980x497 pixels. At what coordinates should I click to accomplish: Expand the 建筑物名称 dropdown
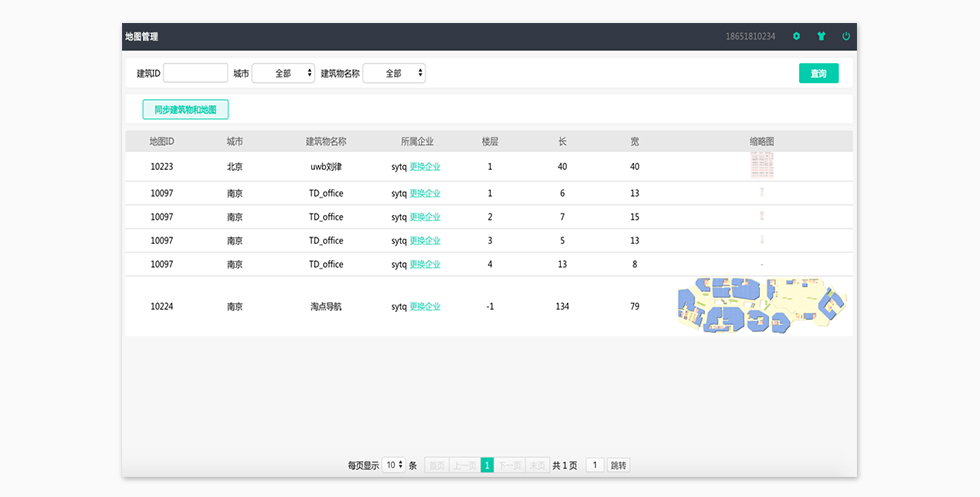tap(394, 73)
